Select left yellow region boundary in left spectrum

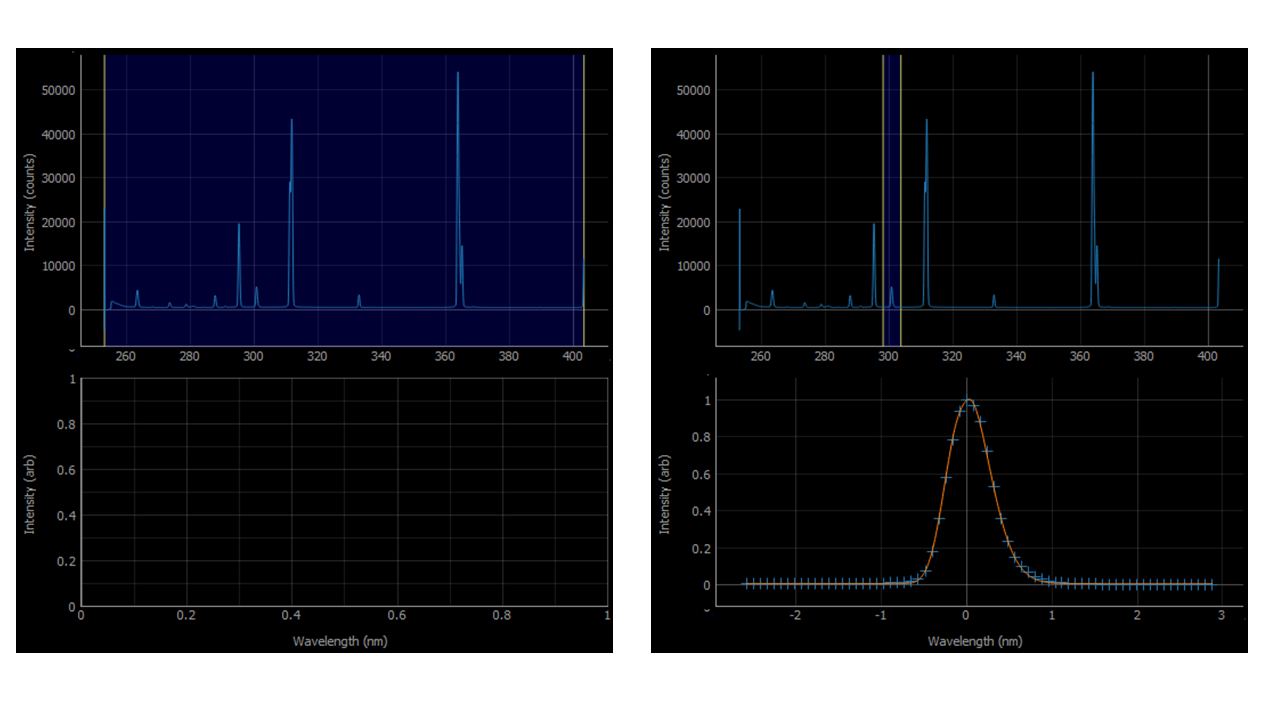104,200
